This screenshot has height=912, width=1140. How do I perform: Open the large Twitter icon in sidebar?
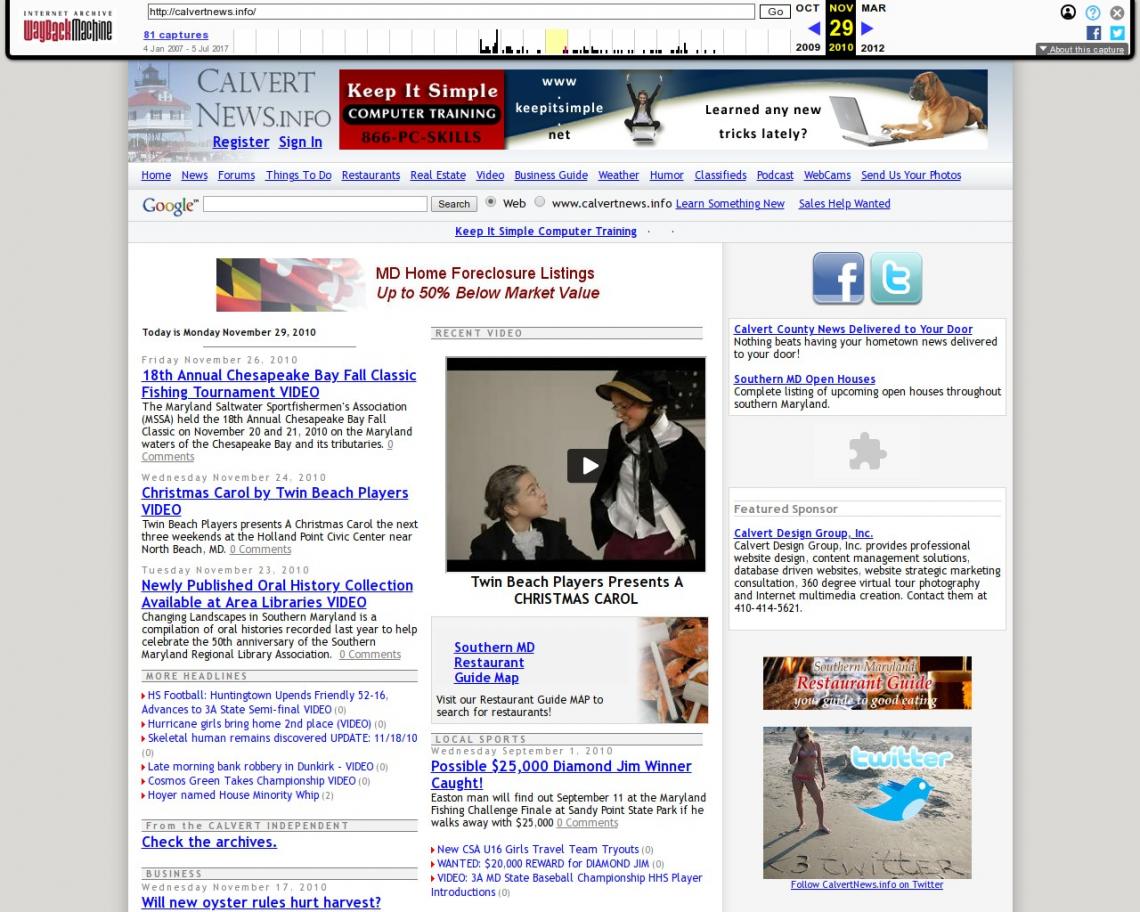click(x=896, y=278)
